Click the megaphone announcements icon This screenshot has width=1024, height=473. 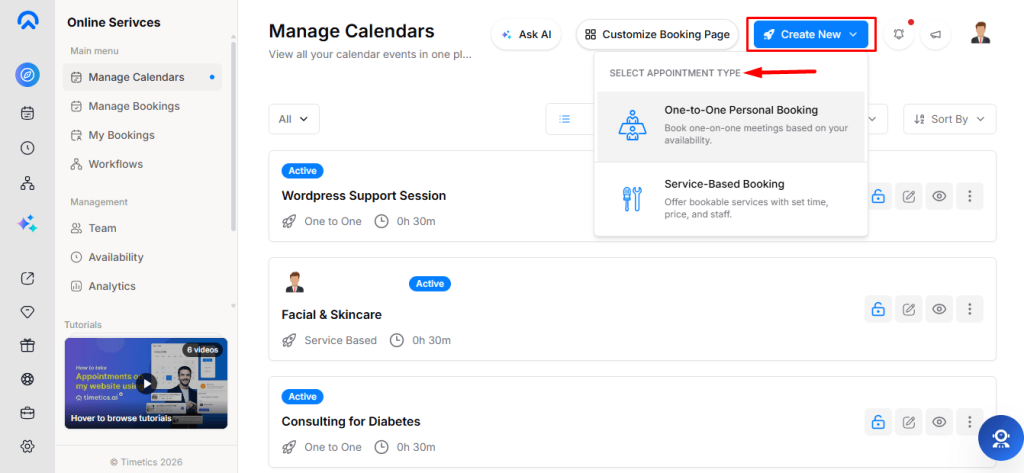[x=935, y=35]
